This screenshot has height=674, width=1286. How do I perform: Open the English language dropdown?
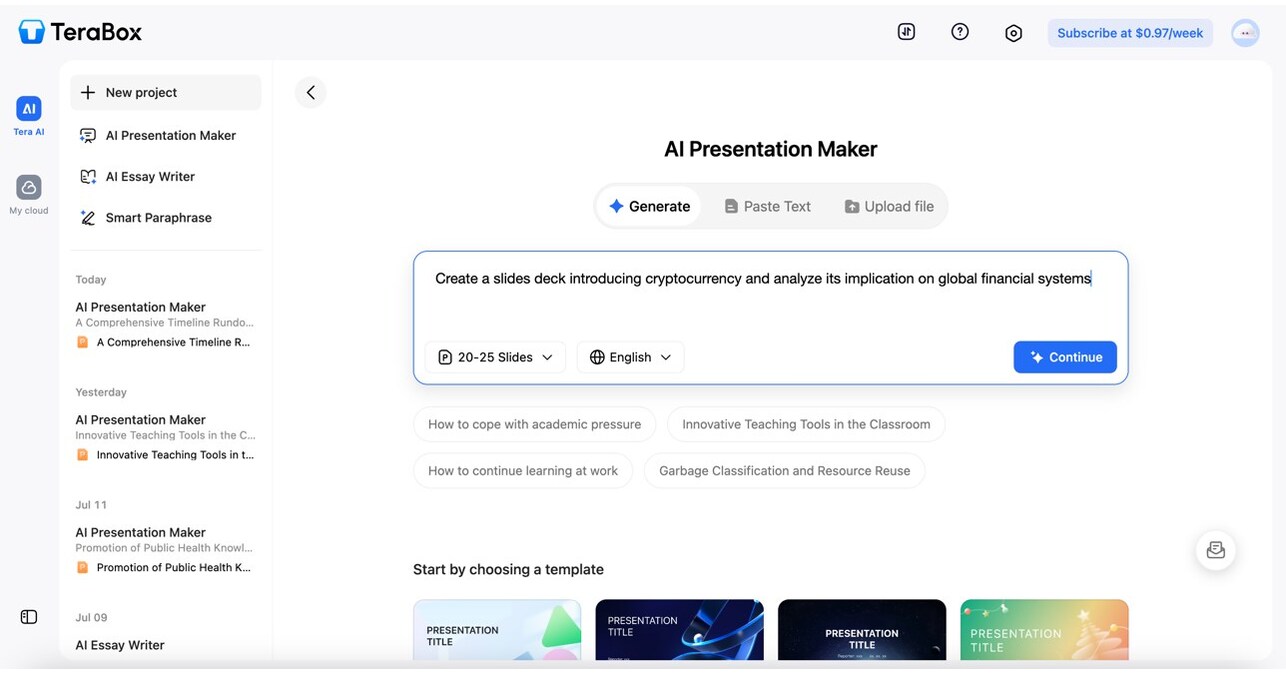[630, 356]
